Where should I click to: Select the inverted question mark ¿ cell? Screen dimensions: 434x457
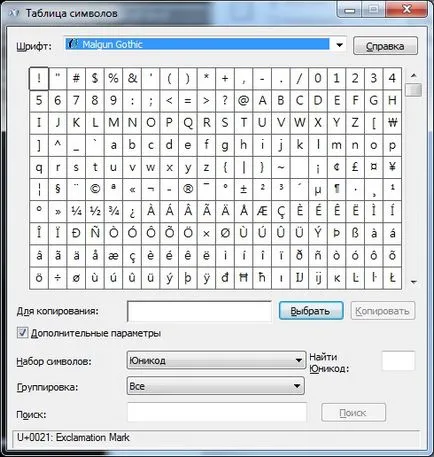(x=132, y=211)
